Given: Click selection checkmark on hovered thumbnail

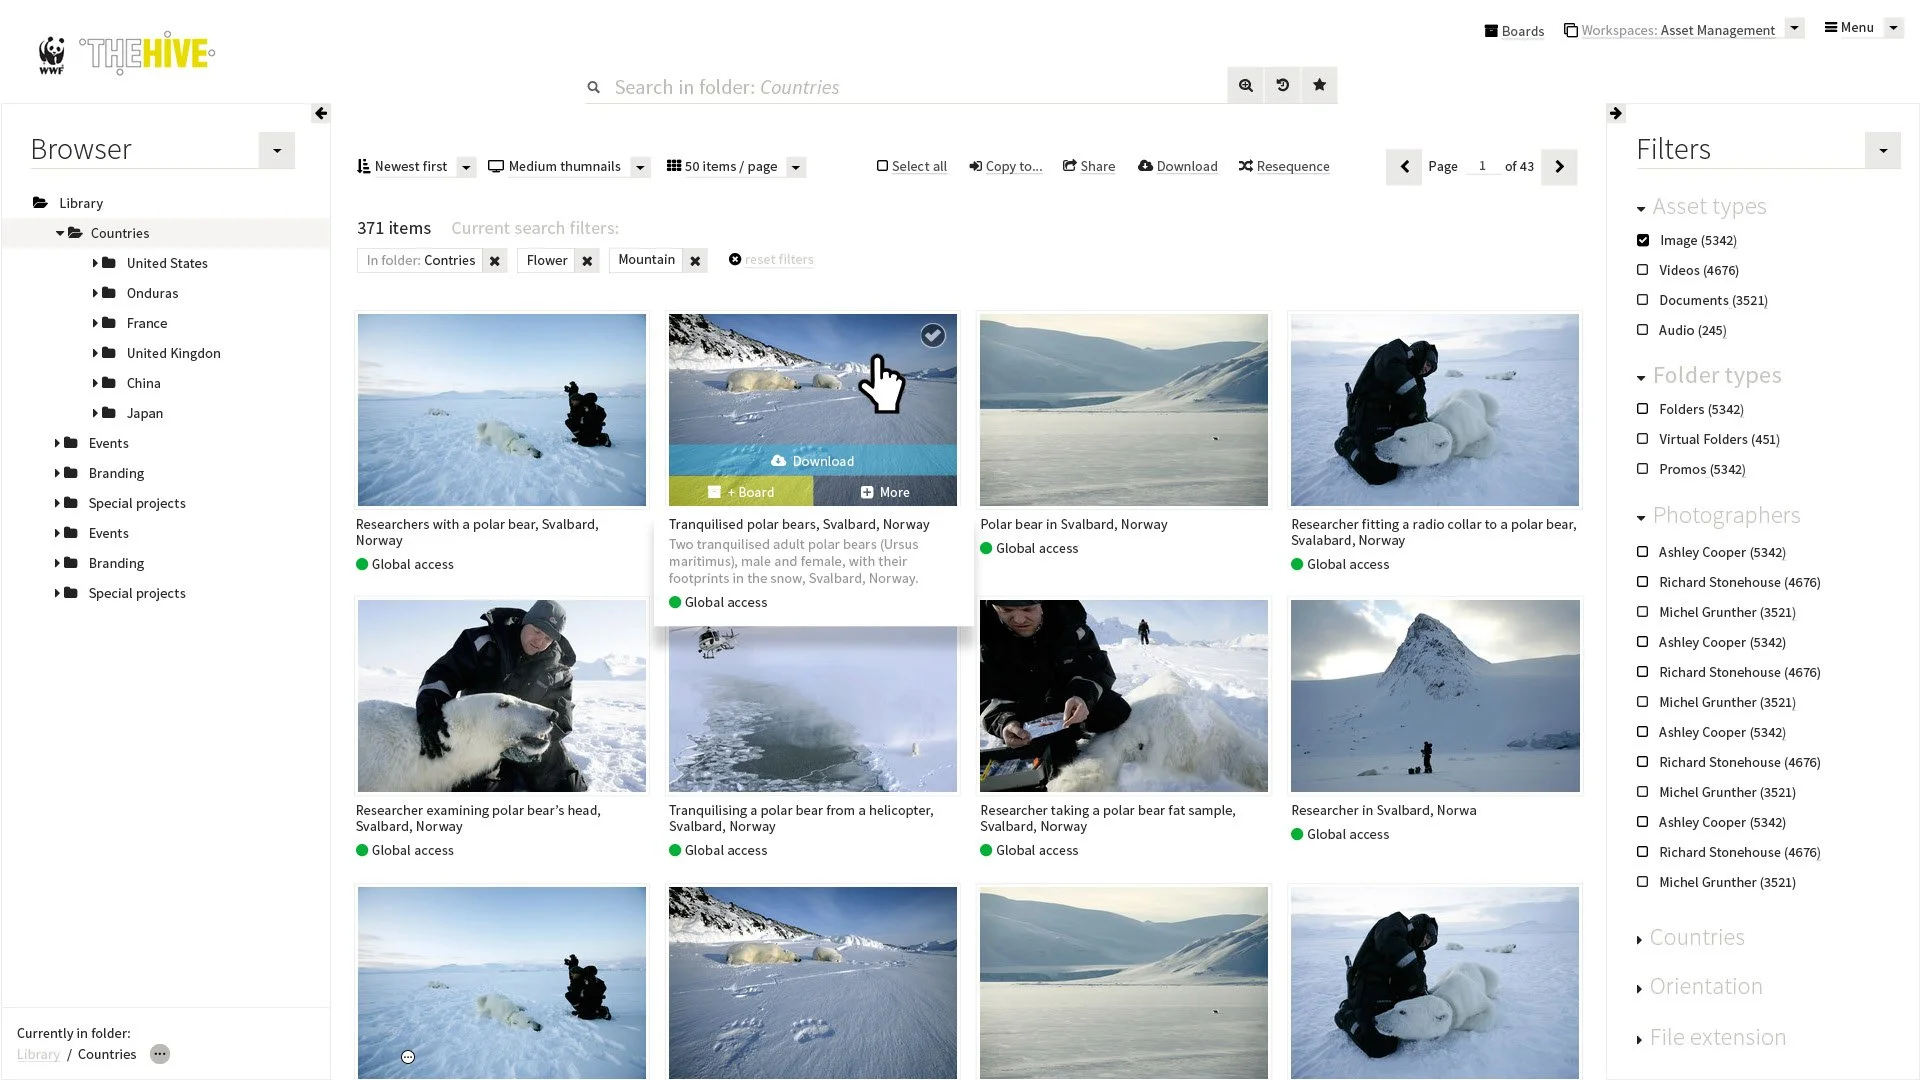Looking at the screenshot, I should click(x=932, y=336).
